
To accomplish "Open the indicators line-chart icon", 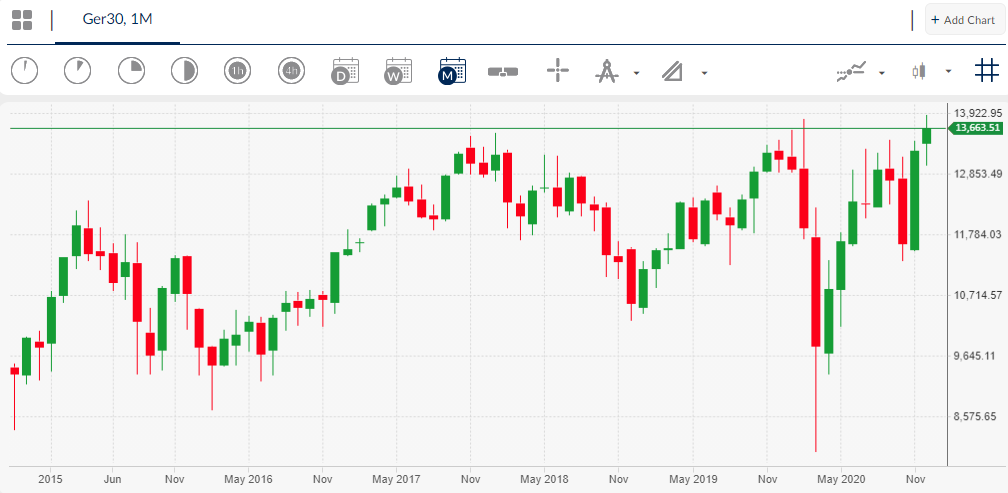I will (x=852, y=71).
